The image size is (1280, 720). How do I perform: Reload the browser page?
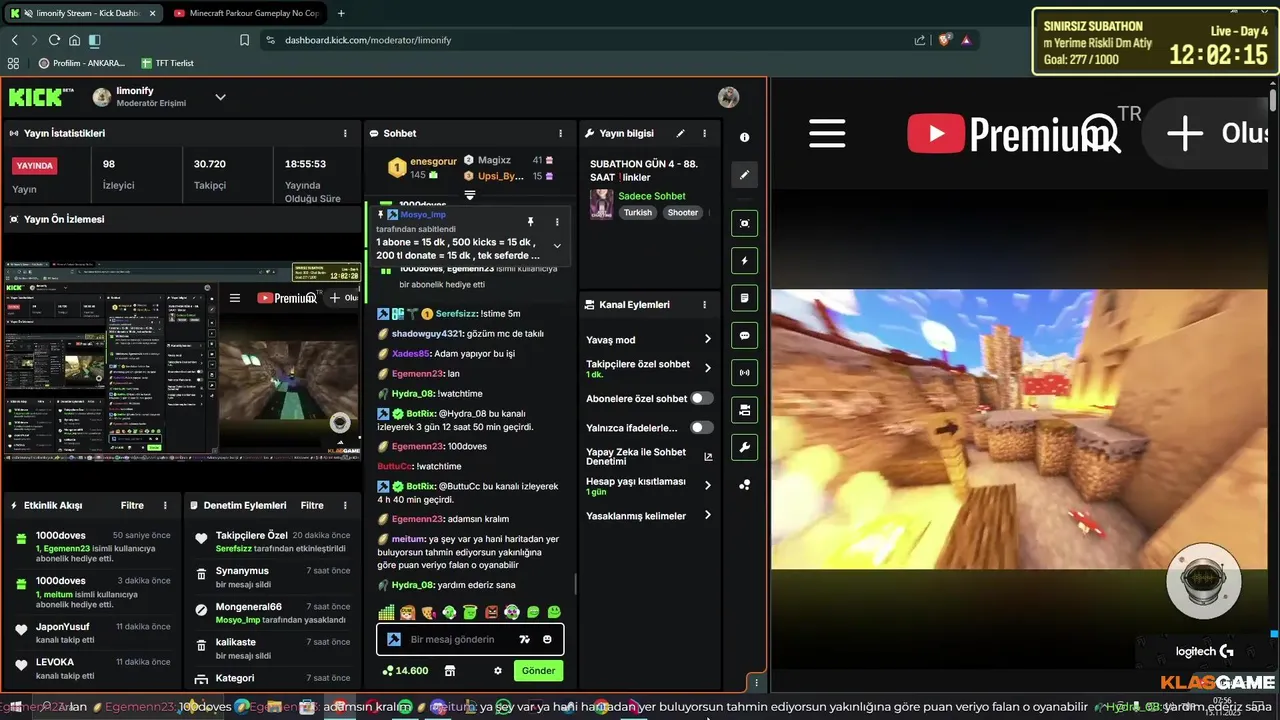click(54, 40)
